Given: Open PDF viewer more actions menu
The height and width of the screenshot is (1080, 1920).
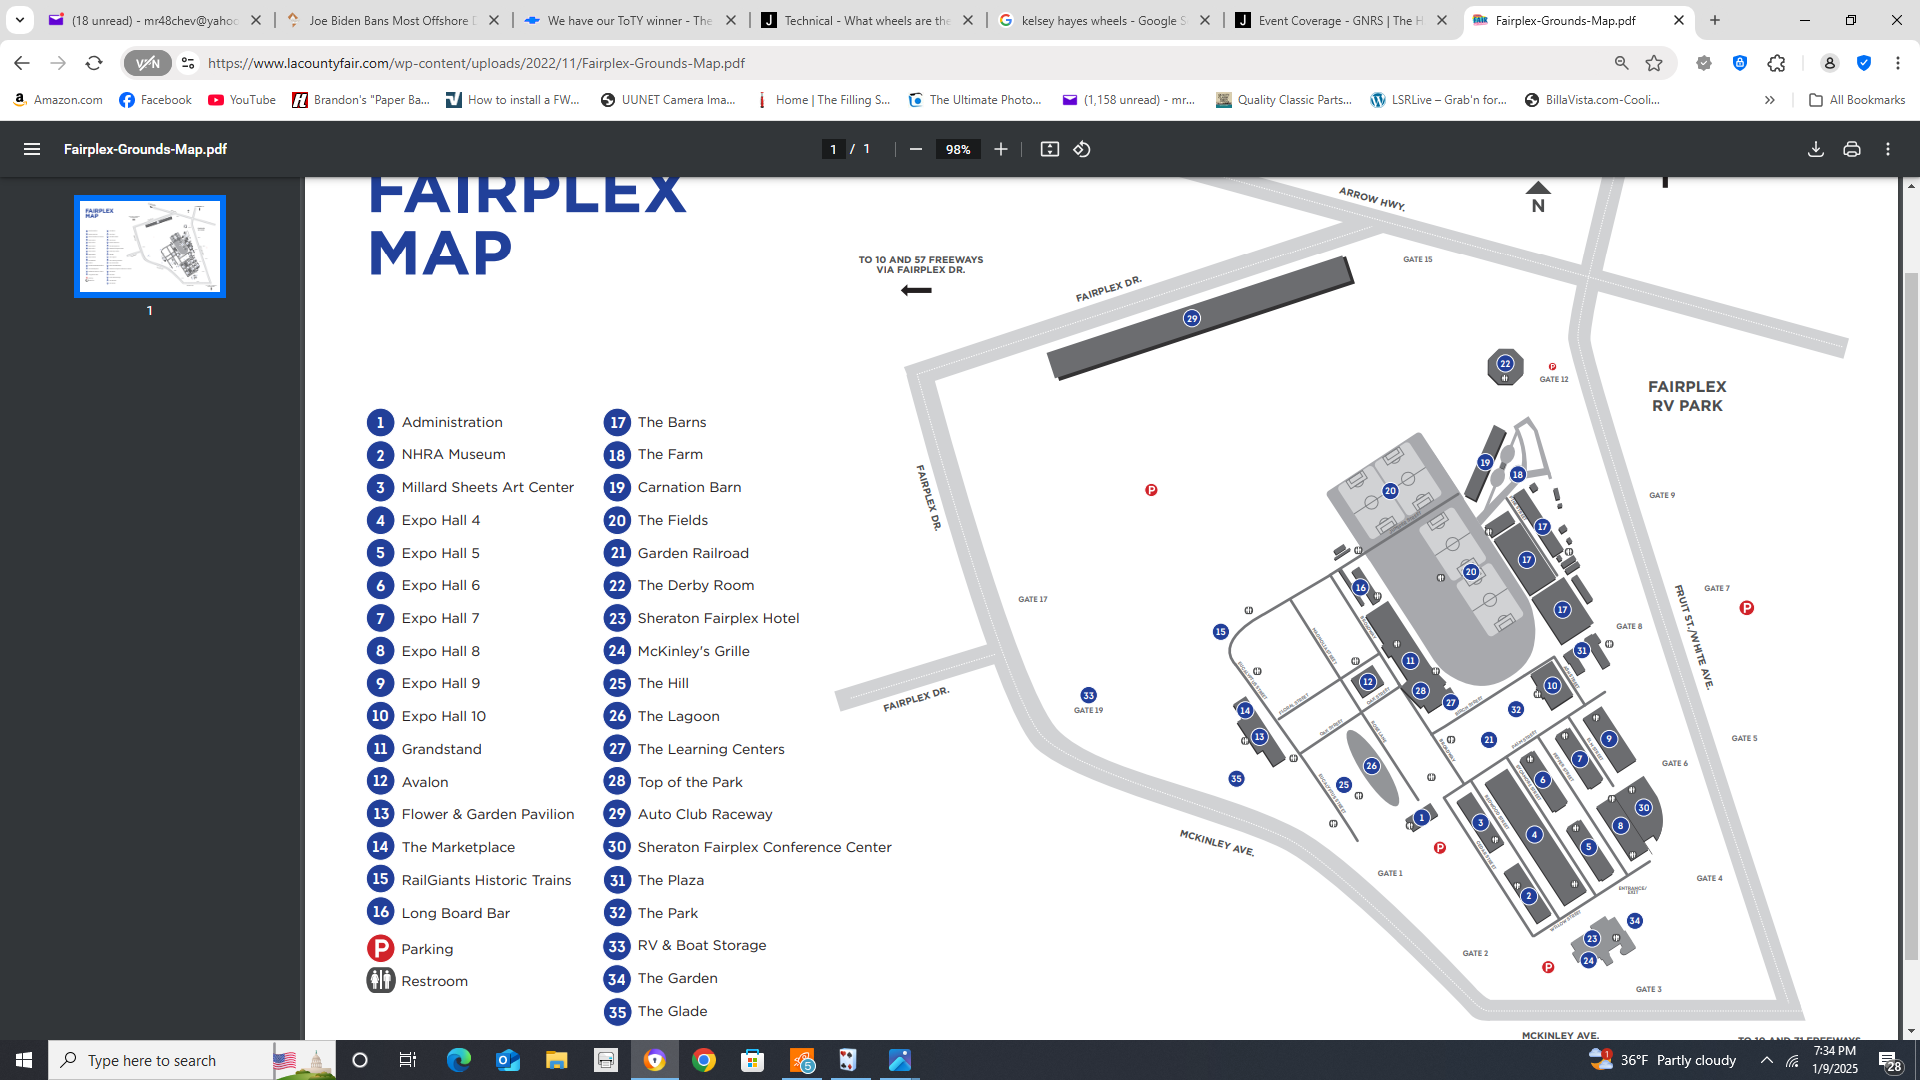Looking at the screenshot, I should 1888,149.
